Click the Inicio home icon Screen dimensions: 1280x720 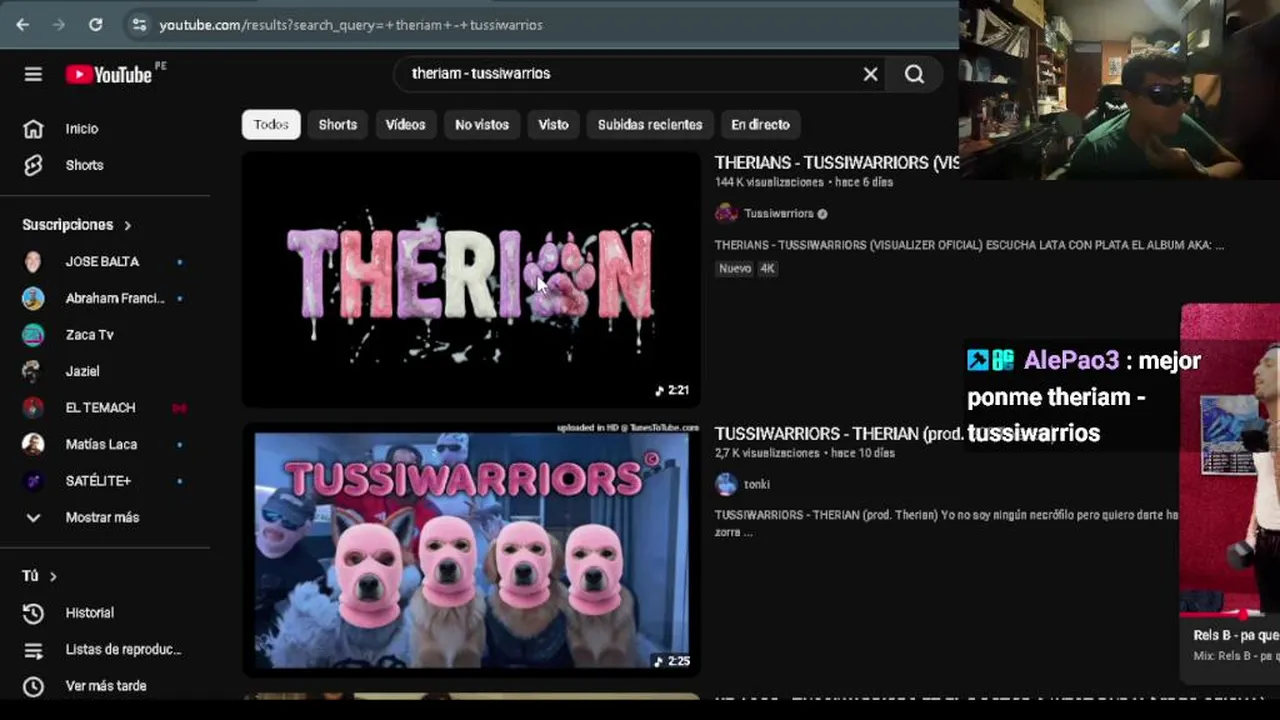coord(33,129)
